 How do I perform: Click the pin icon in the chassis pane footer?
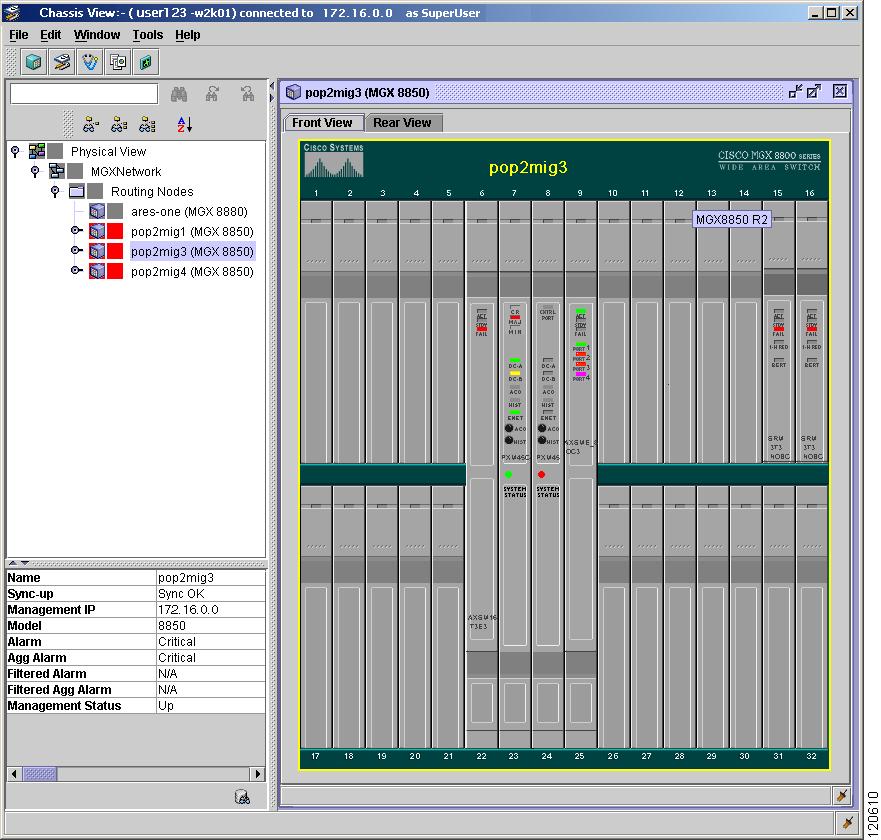(842, 796)
